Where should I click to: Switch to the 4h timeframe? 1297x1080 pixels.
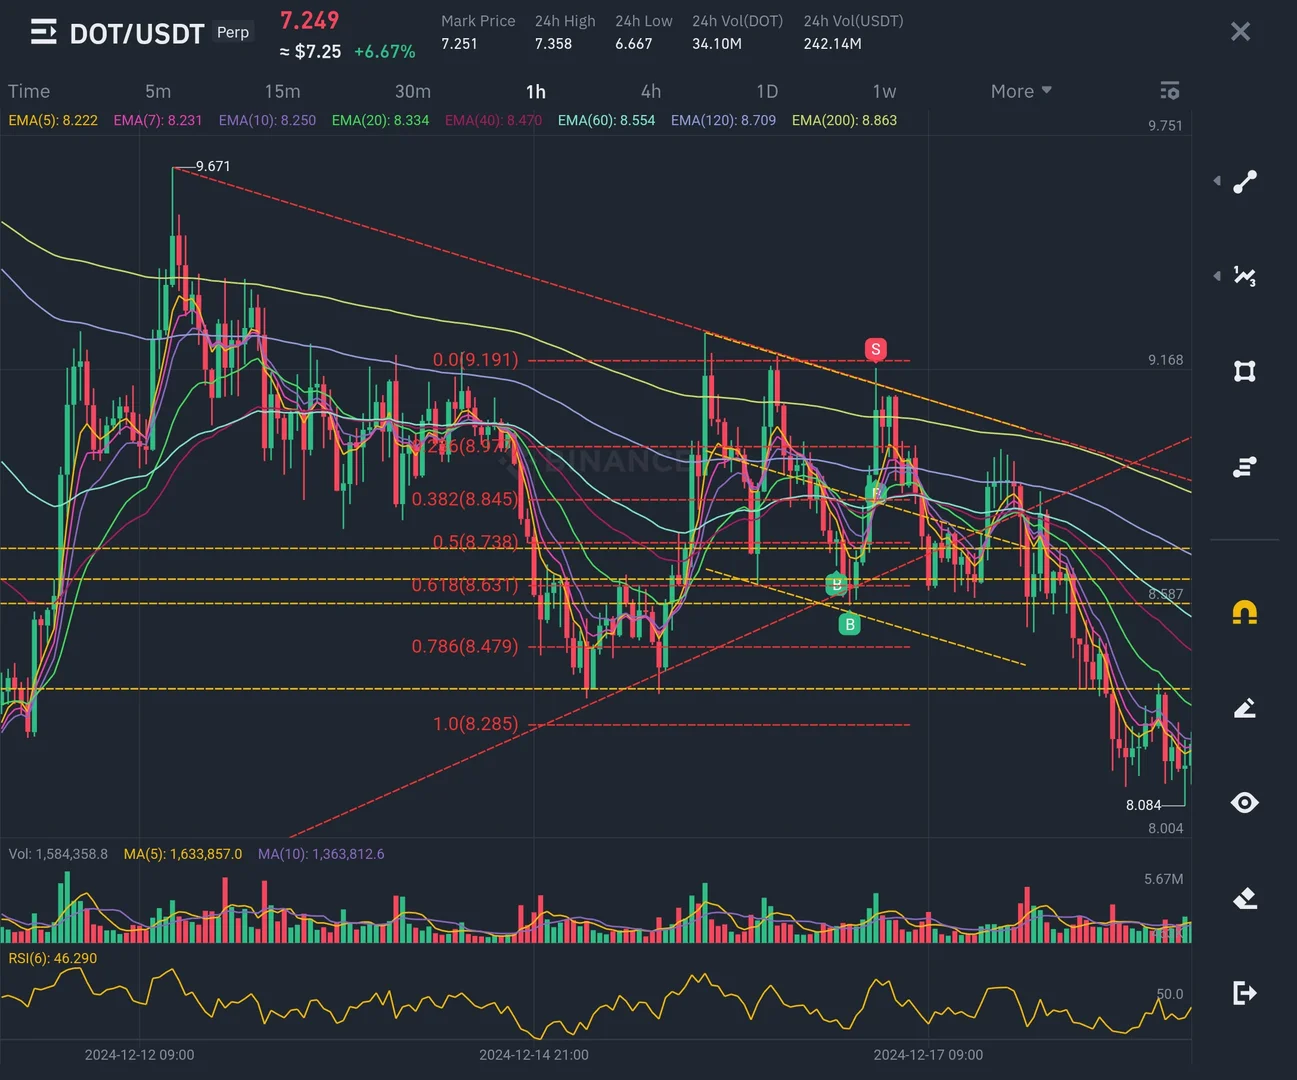651,91
